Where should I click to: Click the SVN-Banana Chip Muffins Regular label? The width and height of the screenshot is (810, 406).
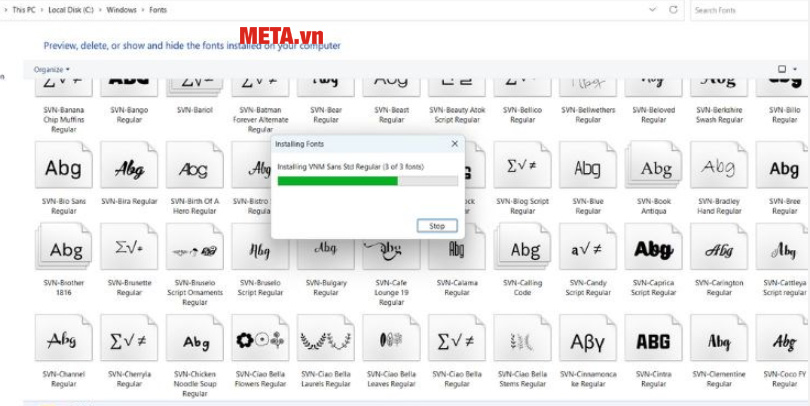64,120
